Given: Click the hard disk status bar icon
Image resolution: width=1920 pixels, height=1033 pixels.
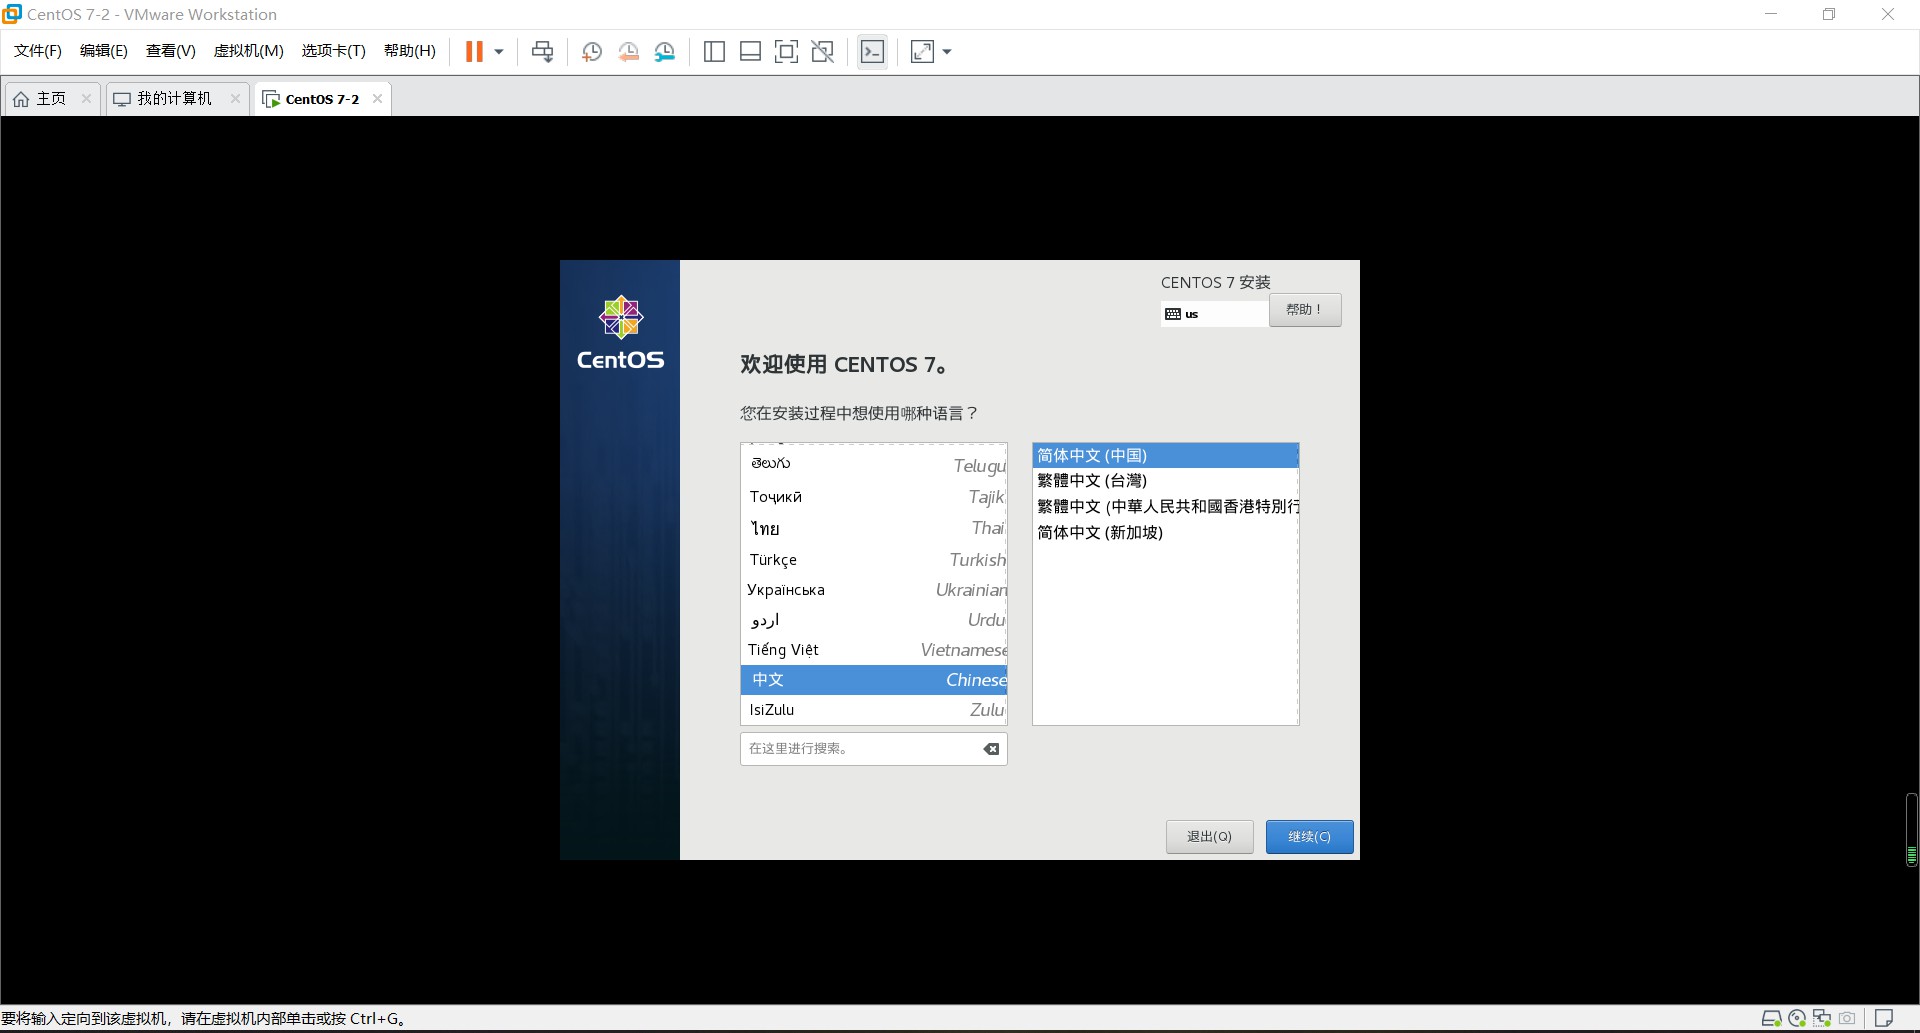Looking at the screenshot, I should [x=1771, y=1019].
